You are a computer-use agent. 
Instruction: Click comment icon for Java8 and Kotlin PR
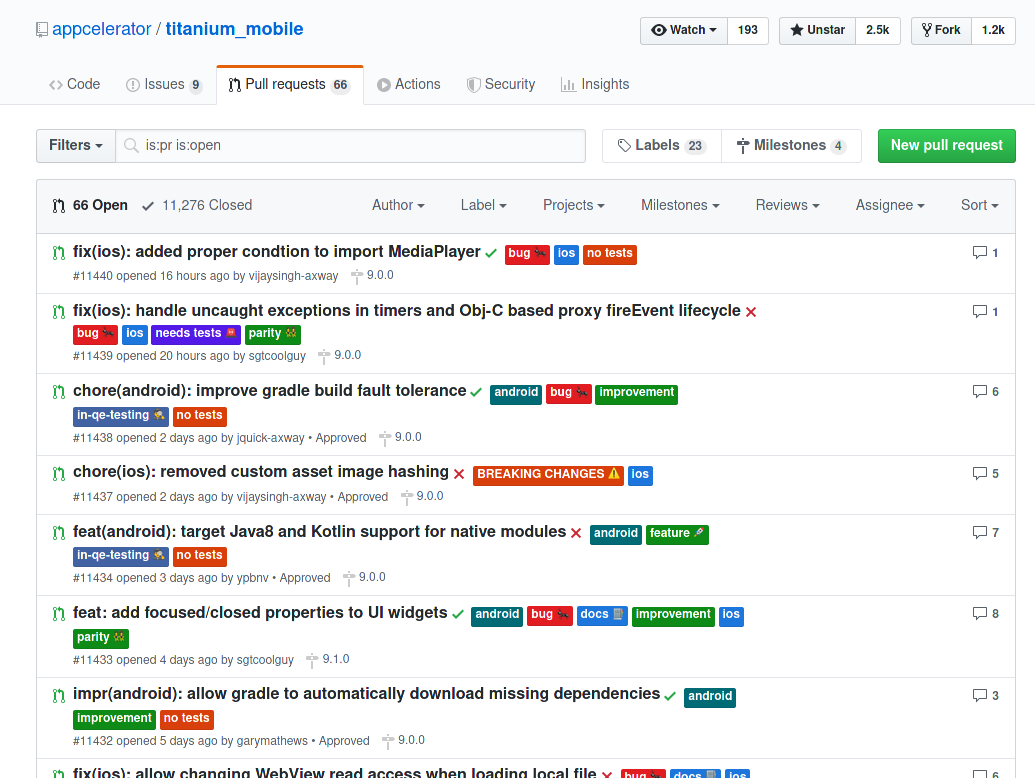[980, 532]
